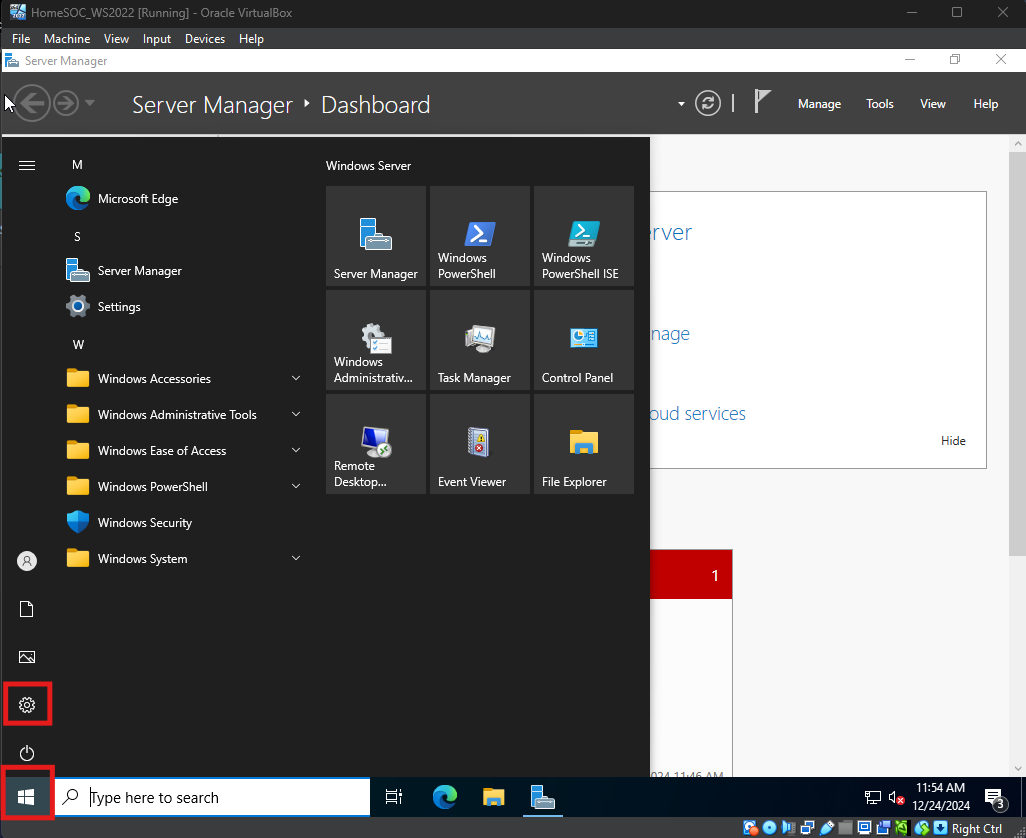Expand the Windows Administrative Tools folder
The image size is (1026, 838).
coord(184,415)
